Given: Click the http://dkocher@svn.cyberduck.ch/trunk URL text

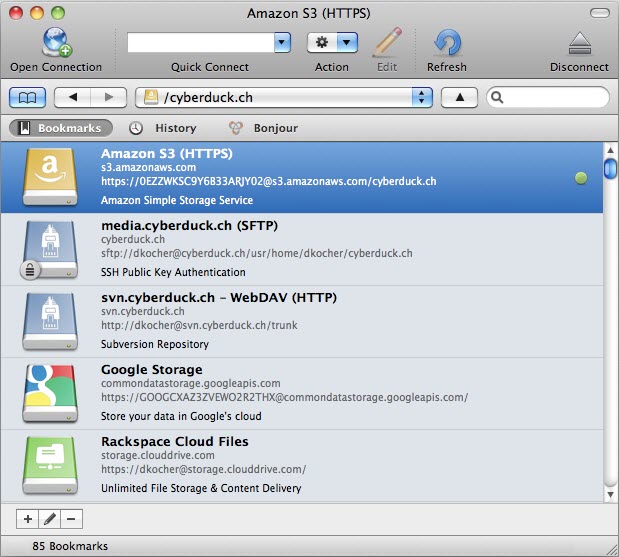Looking at the screenshot, I should [x=199, y=325].
